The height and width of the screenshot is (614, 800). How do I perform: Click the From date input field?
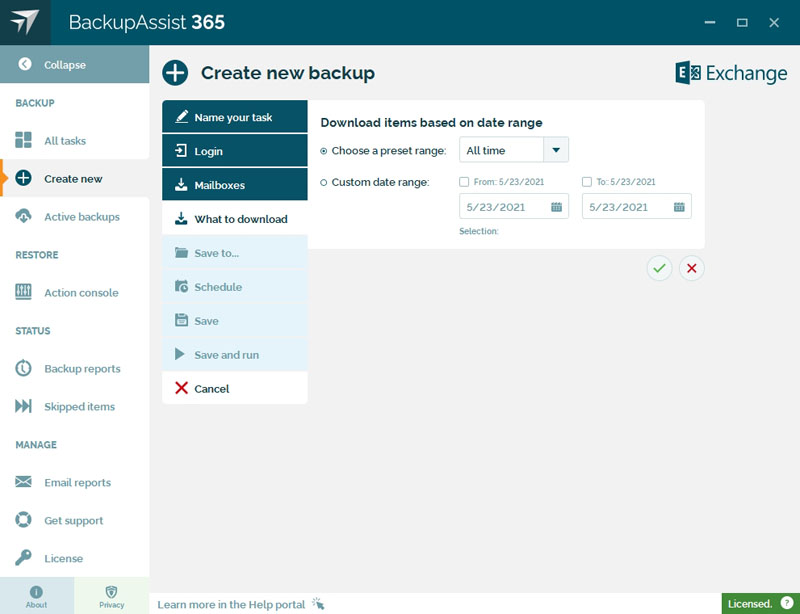[x=514, y=207]
